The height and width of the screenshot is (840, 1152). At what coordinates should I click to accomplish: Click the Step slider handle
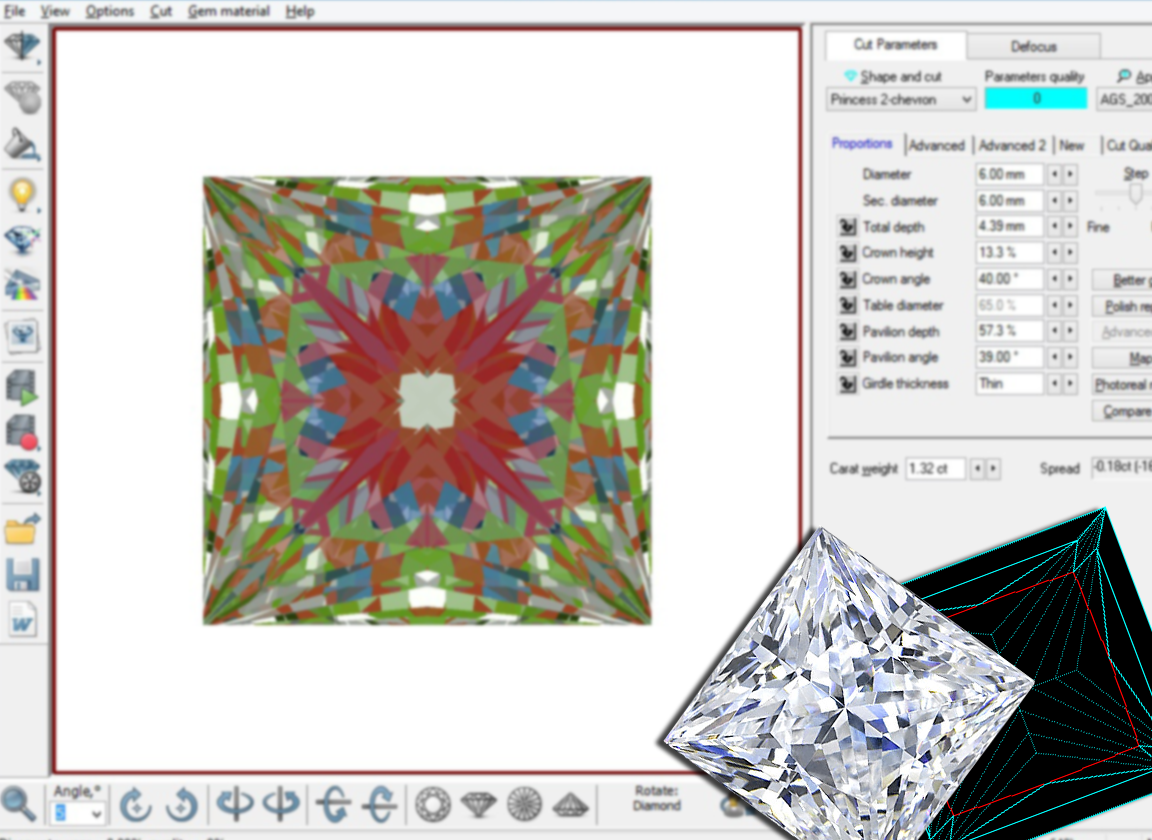coord(1135,195)
